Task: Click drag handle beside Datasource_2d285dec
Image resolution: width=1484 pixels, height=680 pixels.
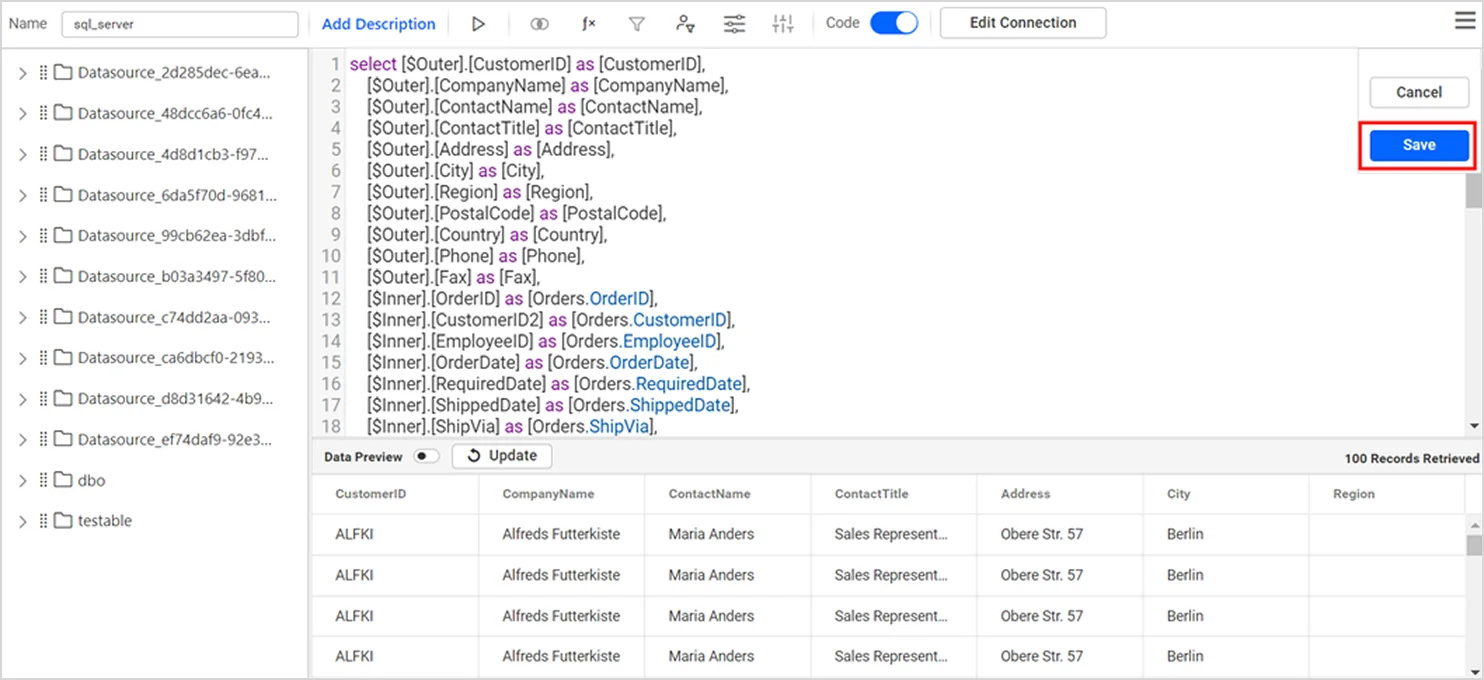Action: click(43, 72)
